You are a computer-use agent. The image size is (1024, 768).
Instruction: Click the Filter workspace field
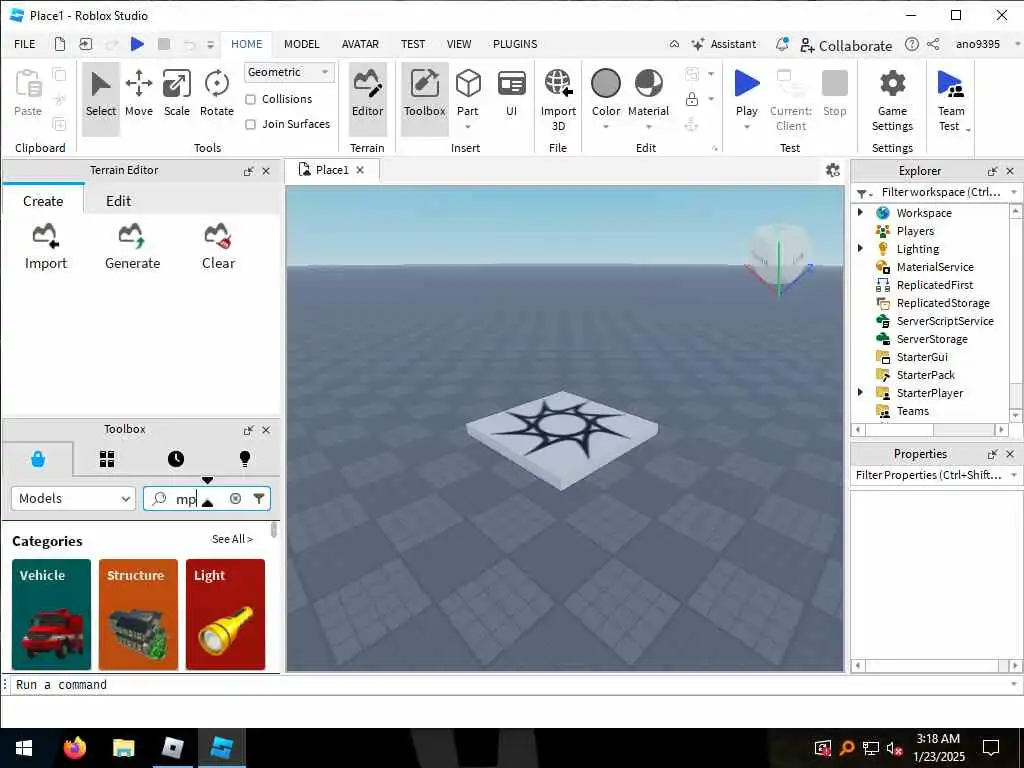click(940, 192)
